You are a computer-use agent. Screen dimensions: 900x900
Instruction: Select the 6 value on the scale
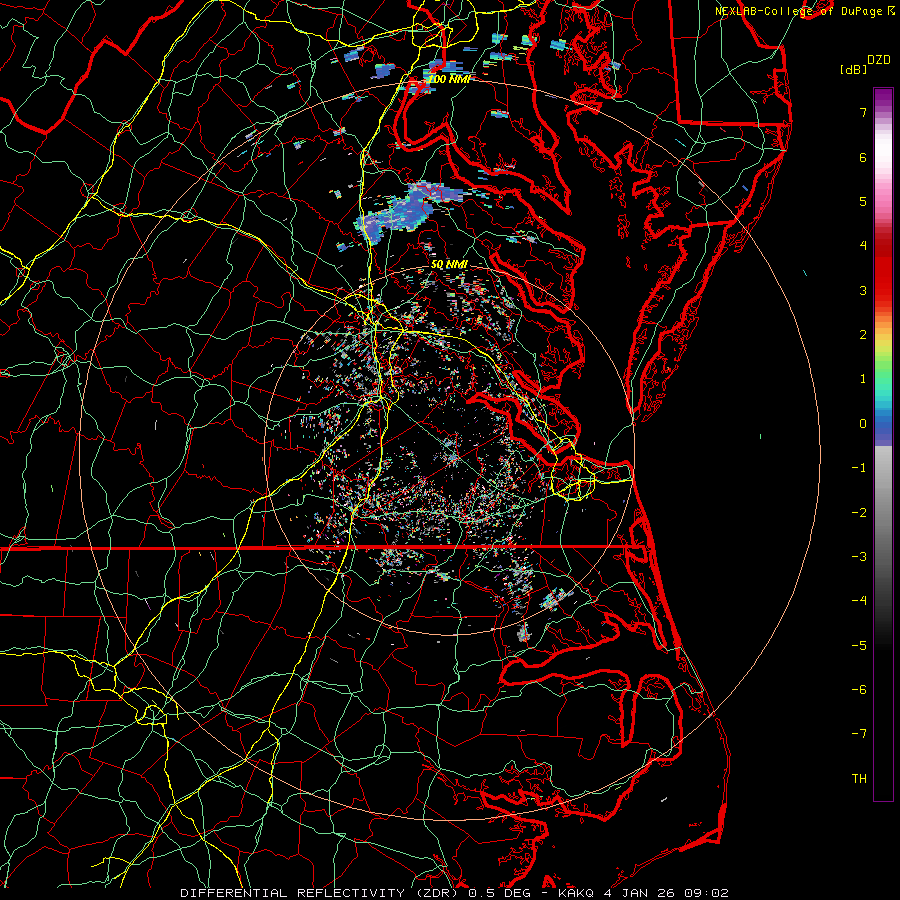click(x=863, y=157)
